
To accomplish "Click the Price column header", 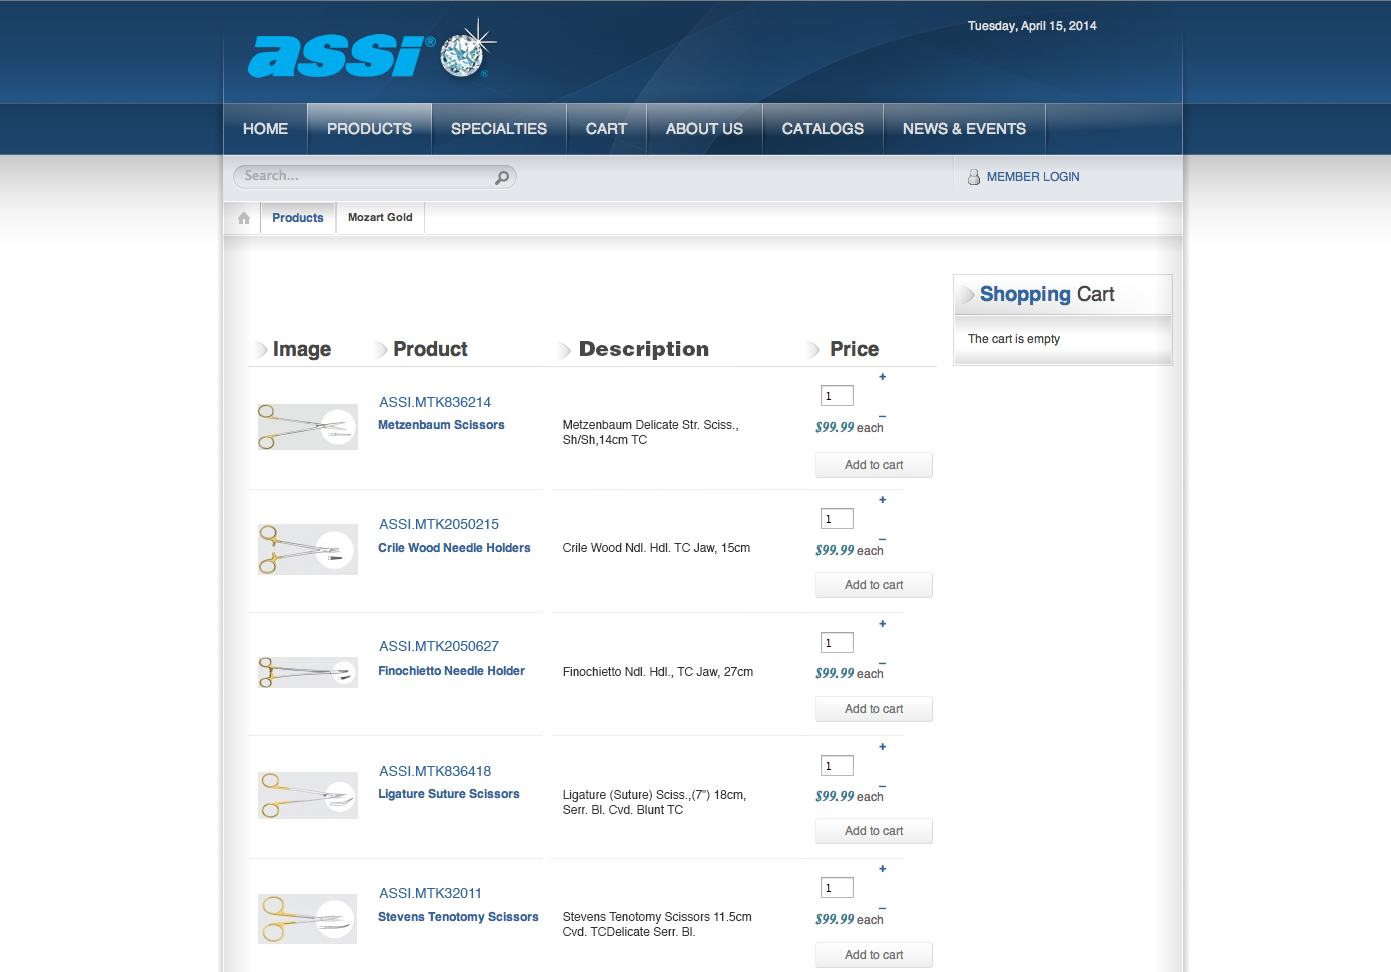I will coord(855,349).
